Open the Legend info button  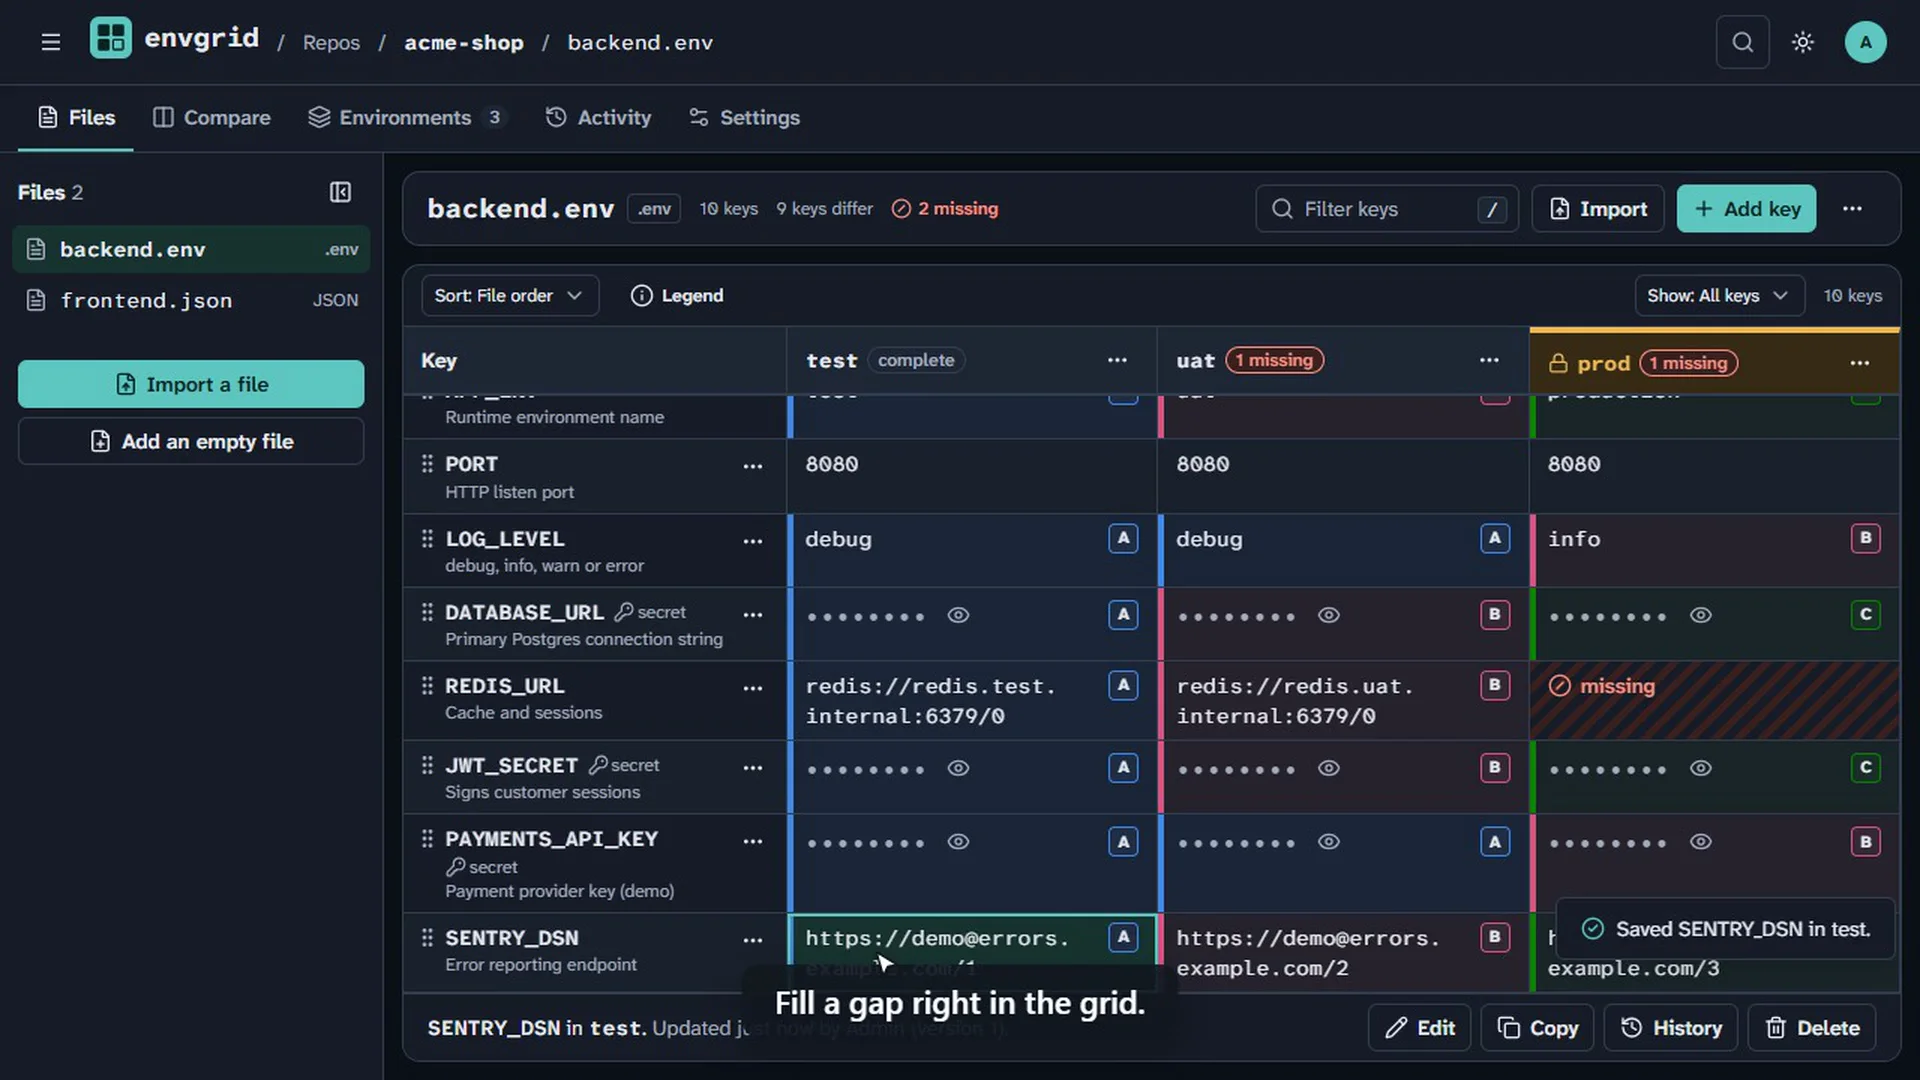pos(677,296)
